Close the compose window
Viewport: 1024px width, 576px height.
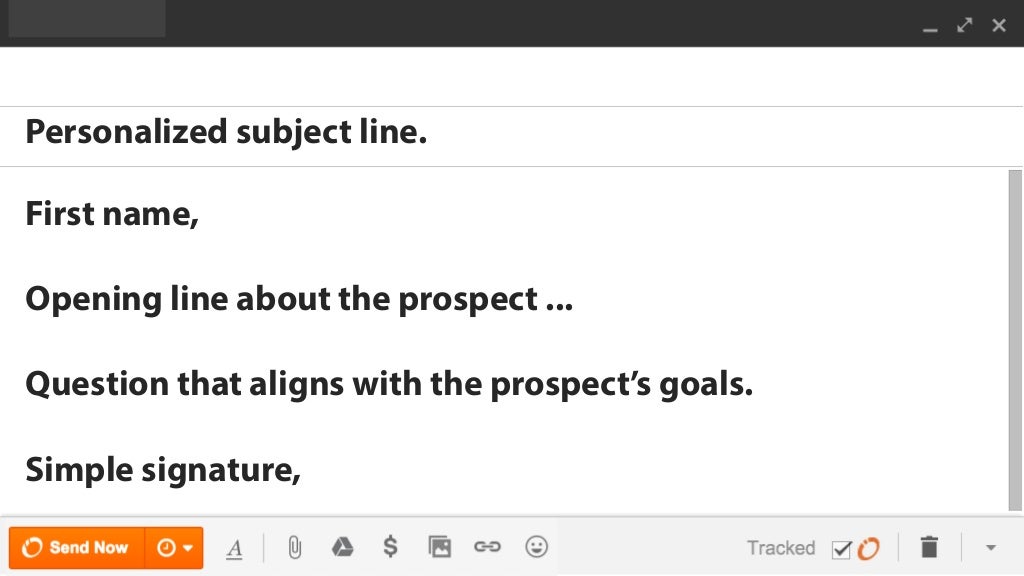click(x=999, y=25)
